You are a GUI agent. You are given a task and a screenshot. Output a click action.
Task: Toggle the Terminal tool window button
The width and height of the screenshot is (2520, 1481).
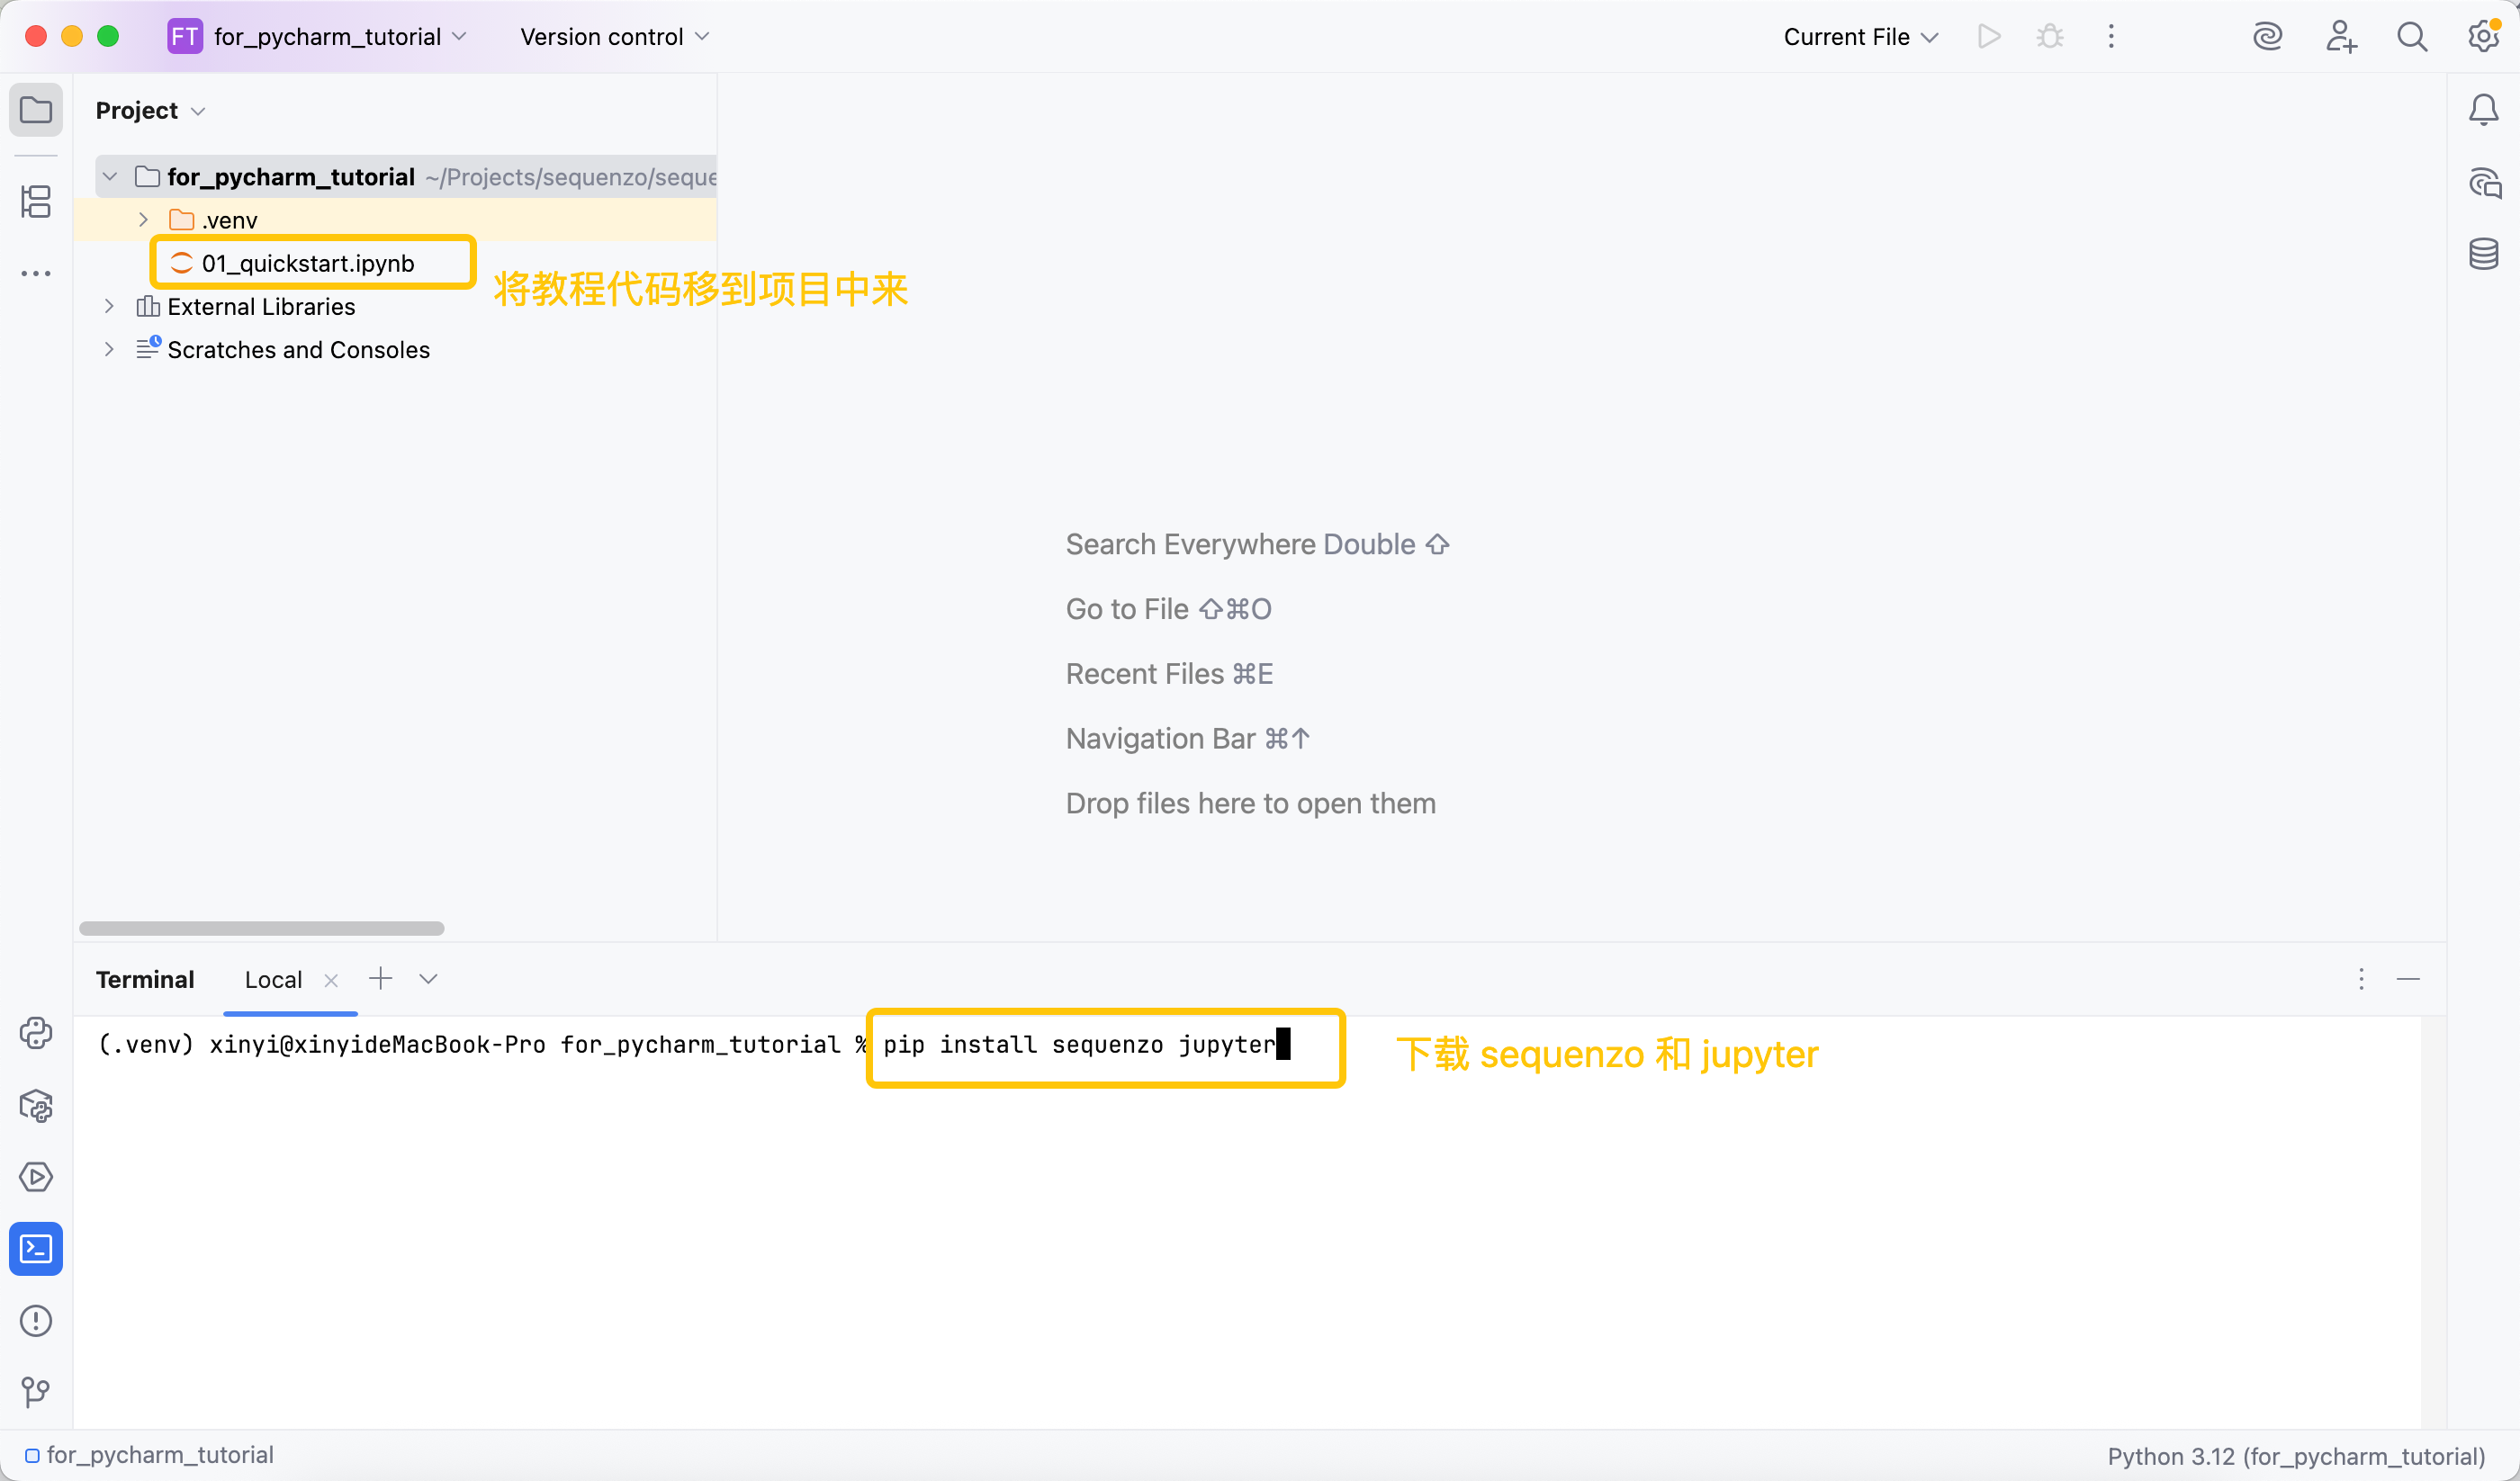[36, 1249]
